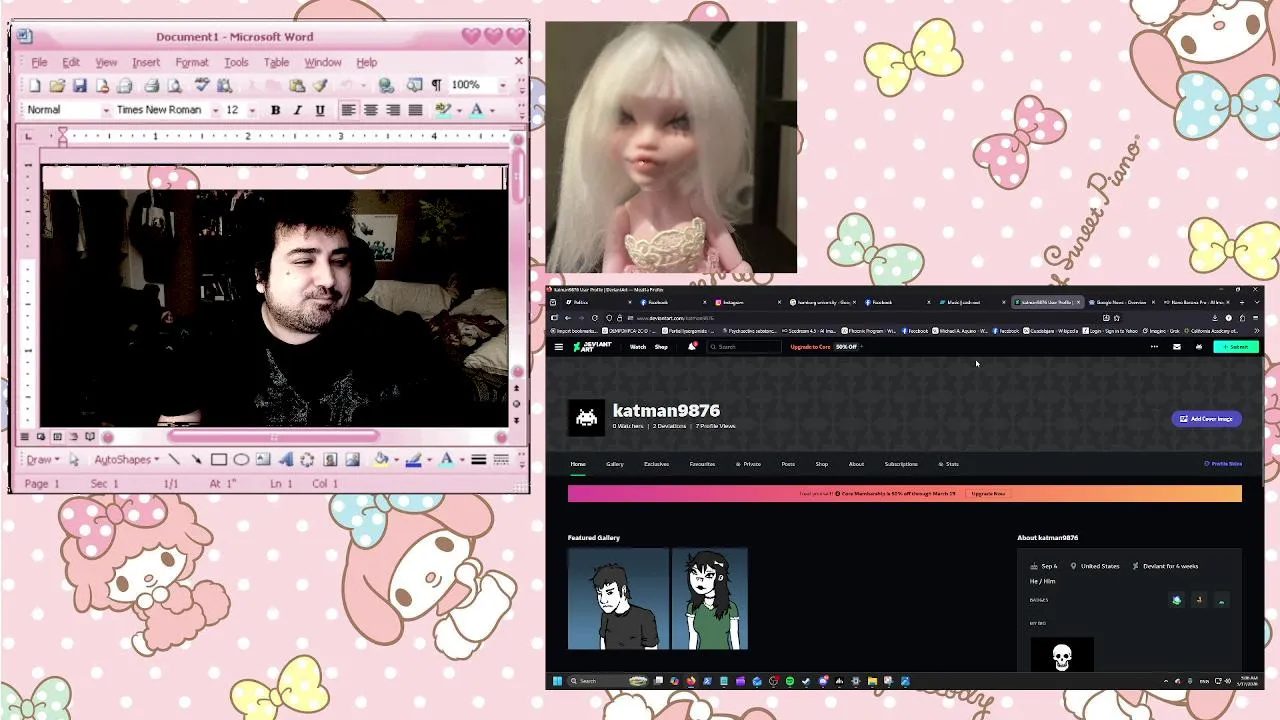Toggle Underline formatting in Word
This screenshot has height=720, width=1280.
[320, 110]
